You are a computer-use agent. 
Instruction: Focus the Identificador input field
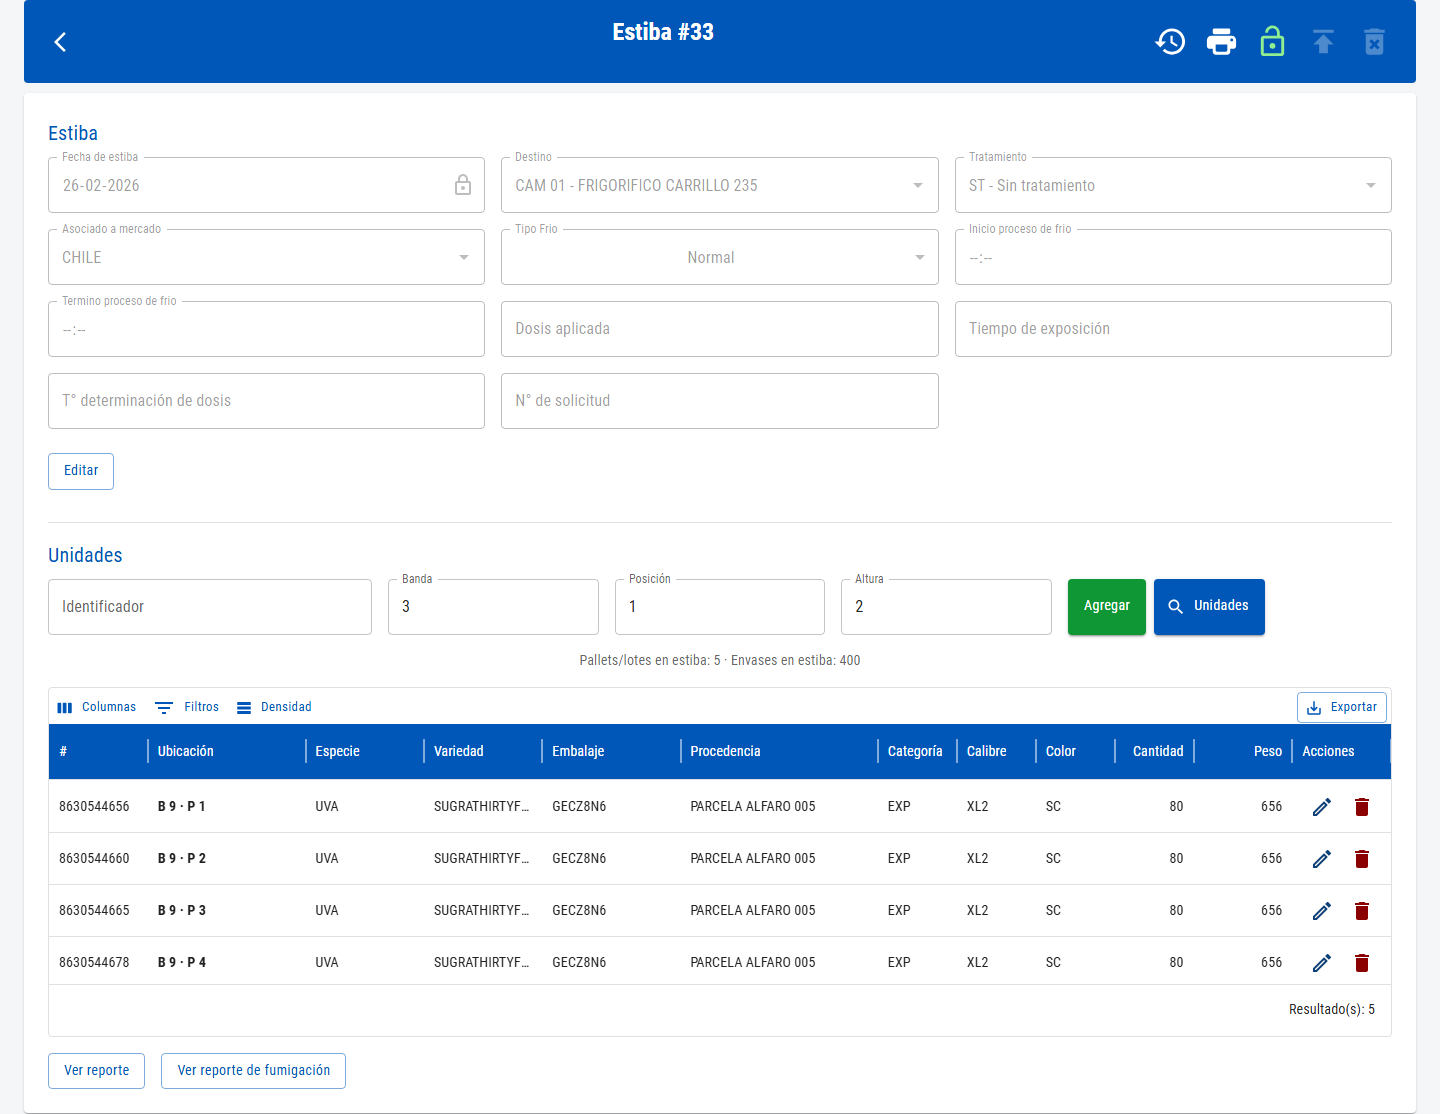coord(210,607)
